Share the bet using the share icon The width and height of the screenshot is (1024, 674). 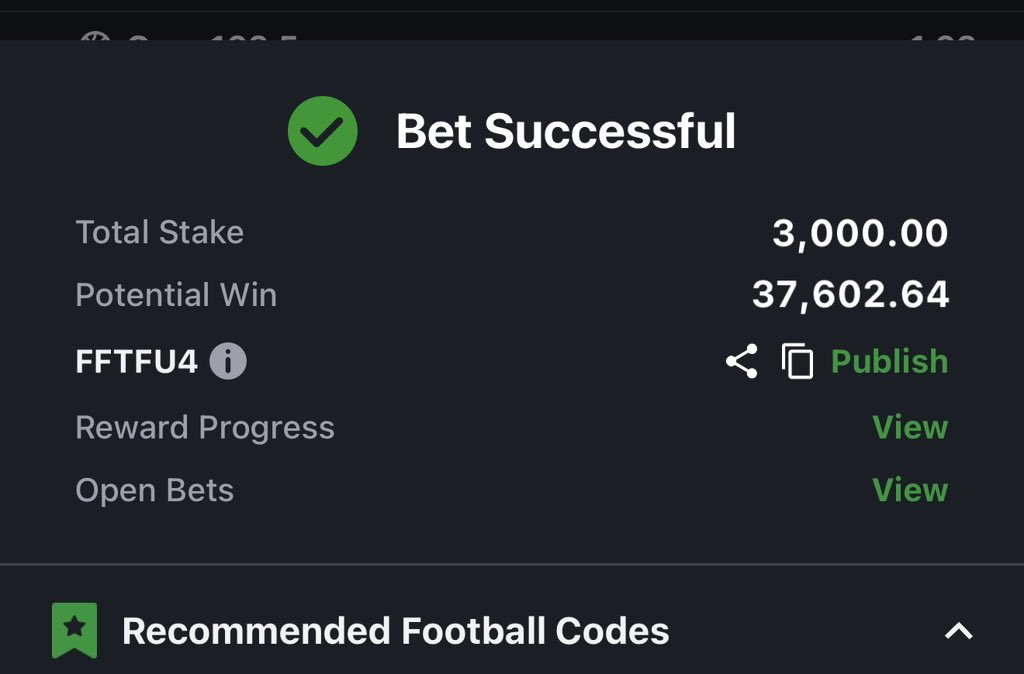point(741,361)
